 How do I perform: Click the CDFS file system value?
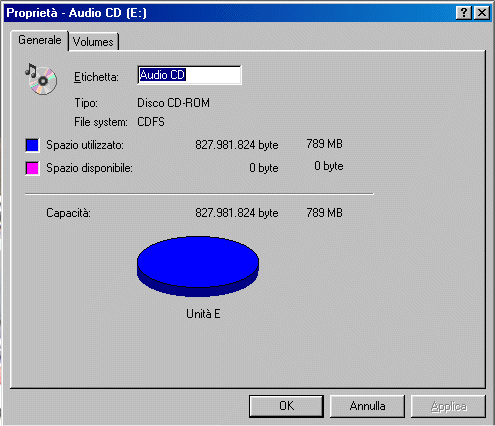151,122
